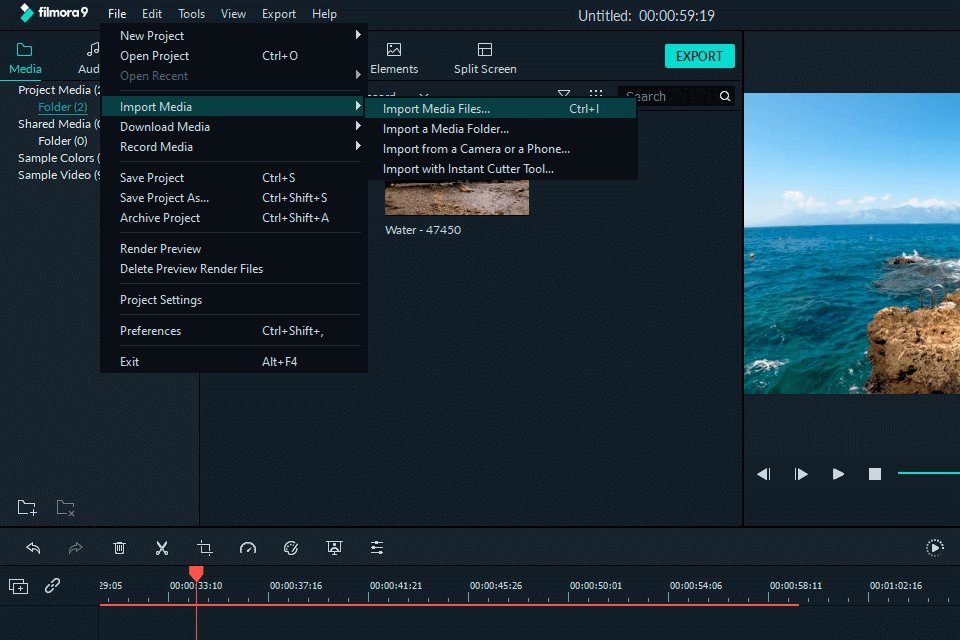Expand the New Project submenu
Screen dimensions: 960x640
(358, 35)
